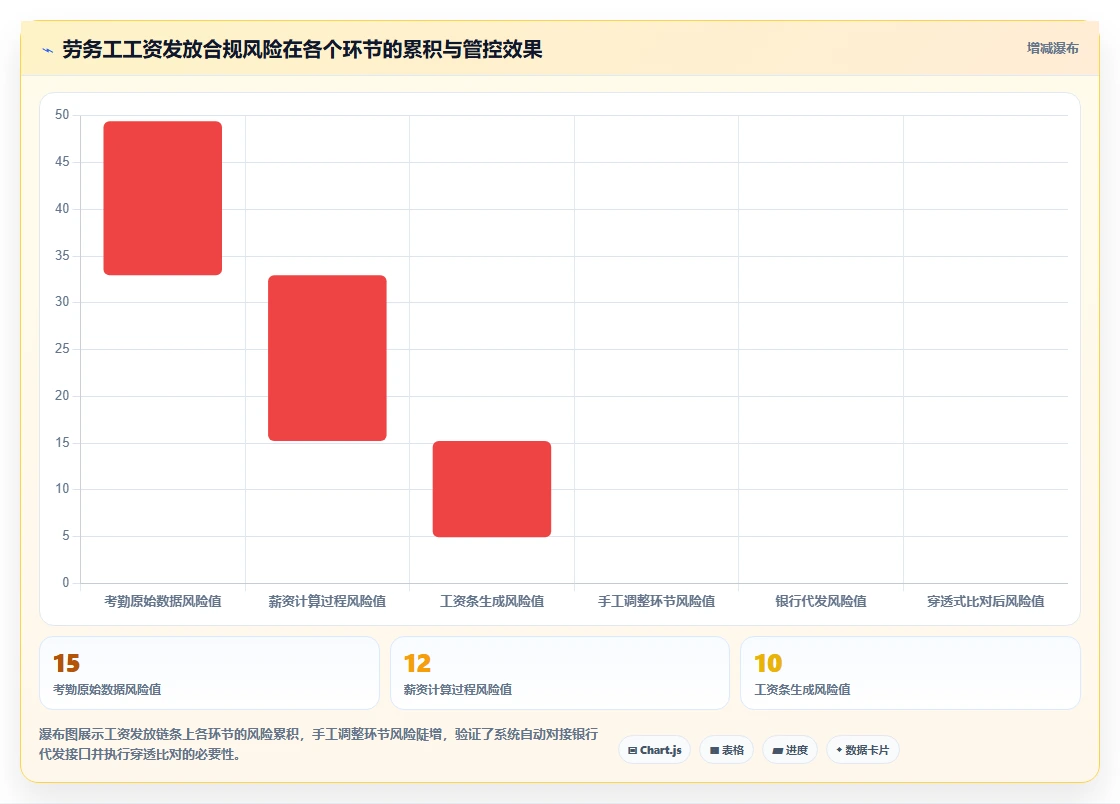Click the 银行代发风险值 x-axis label

(821, 601)
